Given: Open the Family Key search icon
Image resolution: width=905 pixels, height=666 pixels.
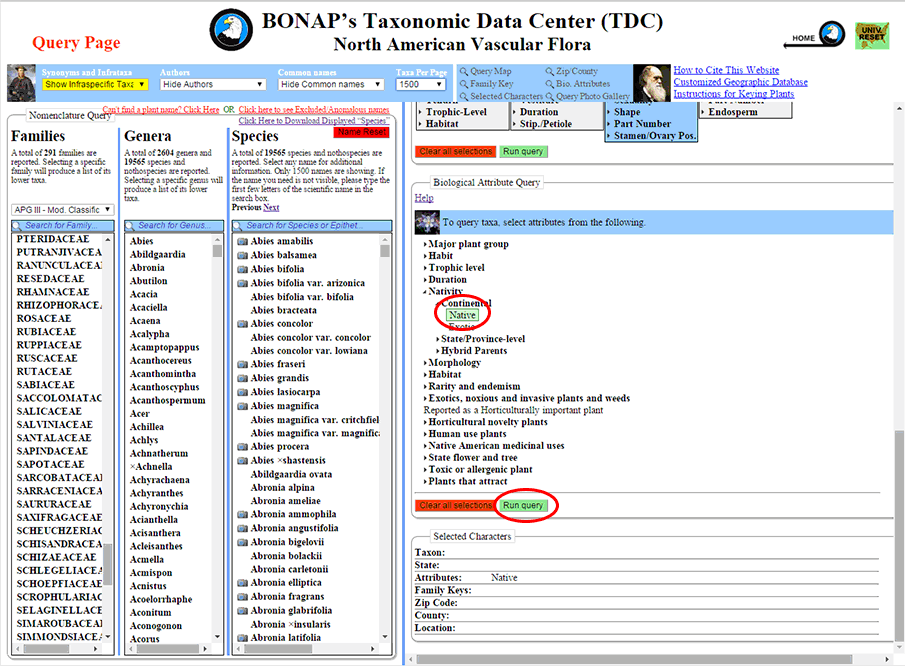Looking at the screenshot, I should pyautogui.click(x=466, y=84).
